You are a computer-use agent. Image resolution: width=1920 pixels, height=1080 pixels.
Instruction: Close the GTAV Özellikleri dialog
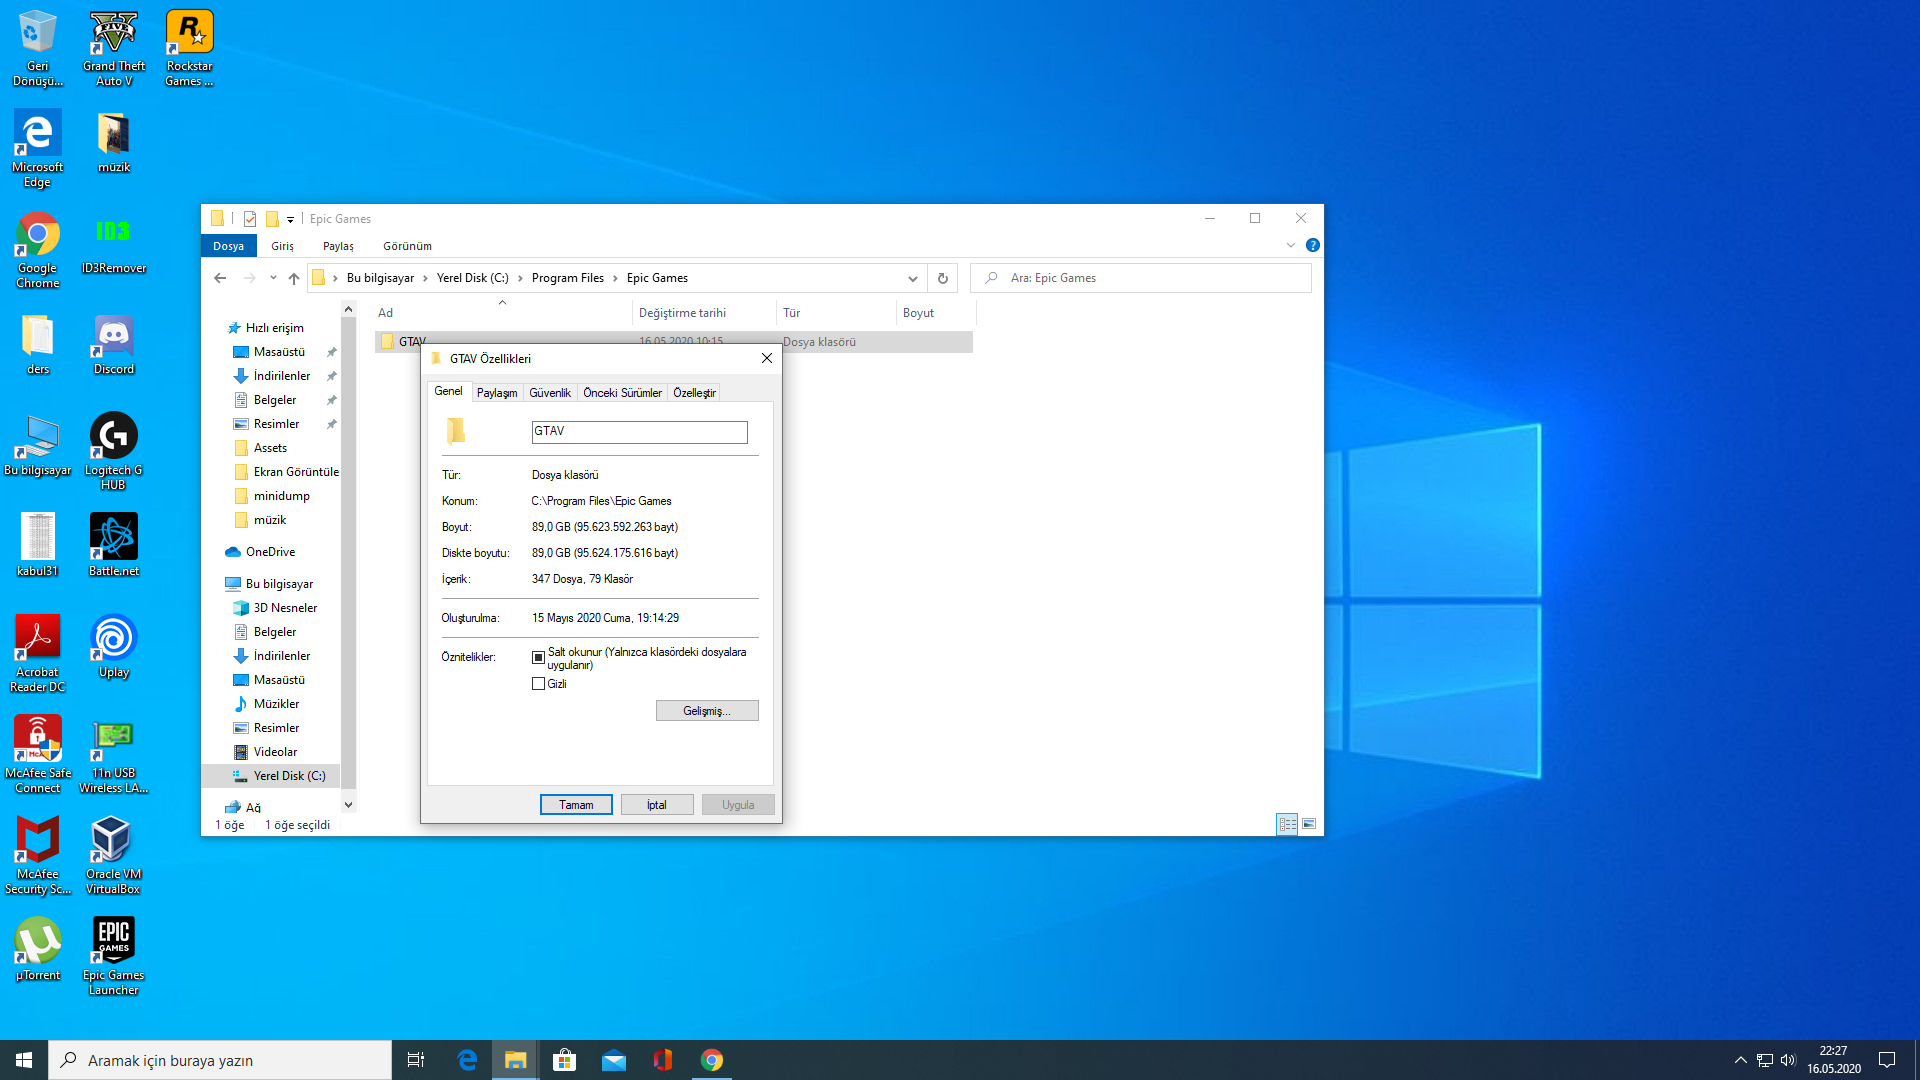pyautogui.click(x=767, y=358)
